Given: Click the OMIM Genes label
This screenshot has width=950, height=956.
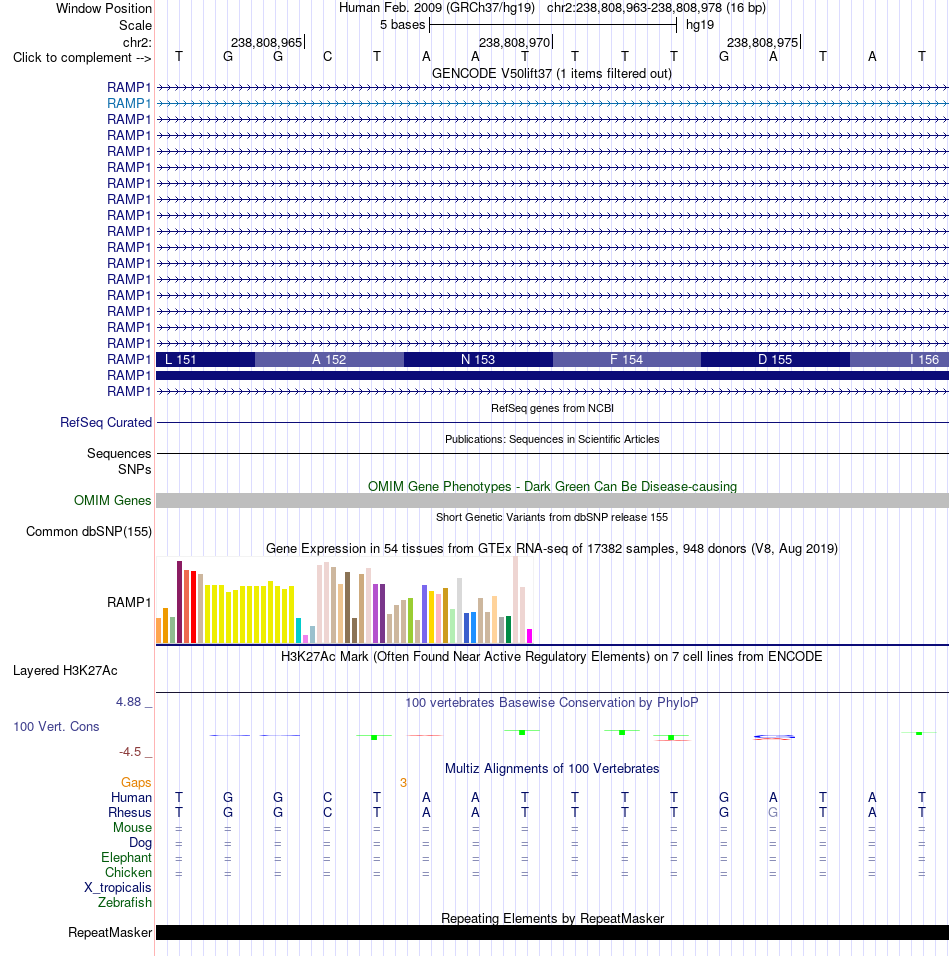Looking at the screenshot, I should click(113, 501).
